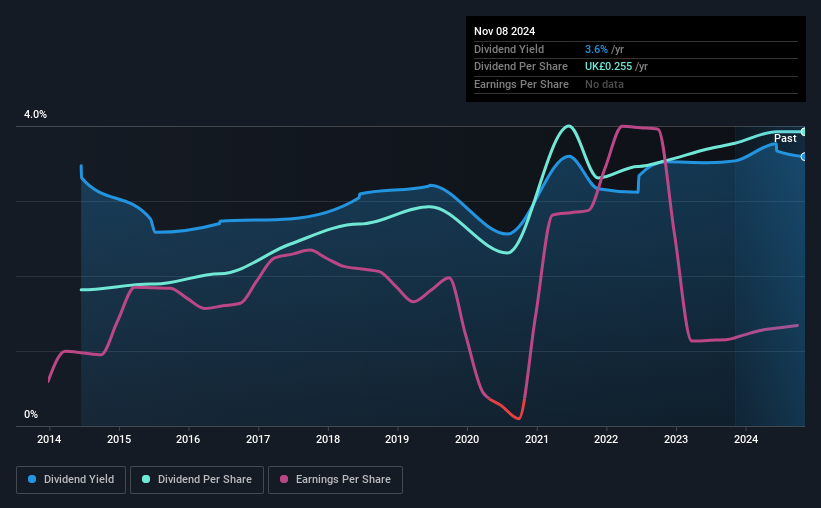Click the Dividend Yield endpoint marker
Image resolution: width=821 pixels, height=508 pixels.
click(x=804, y=157)
